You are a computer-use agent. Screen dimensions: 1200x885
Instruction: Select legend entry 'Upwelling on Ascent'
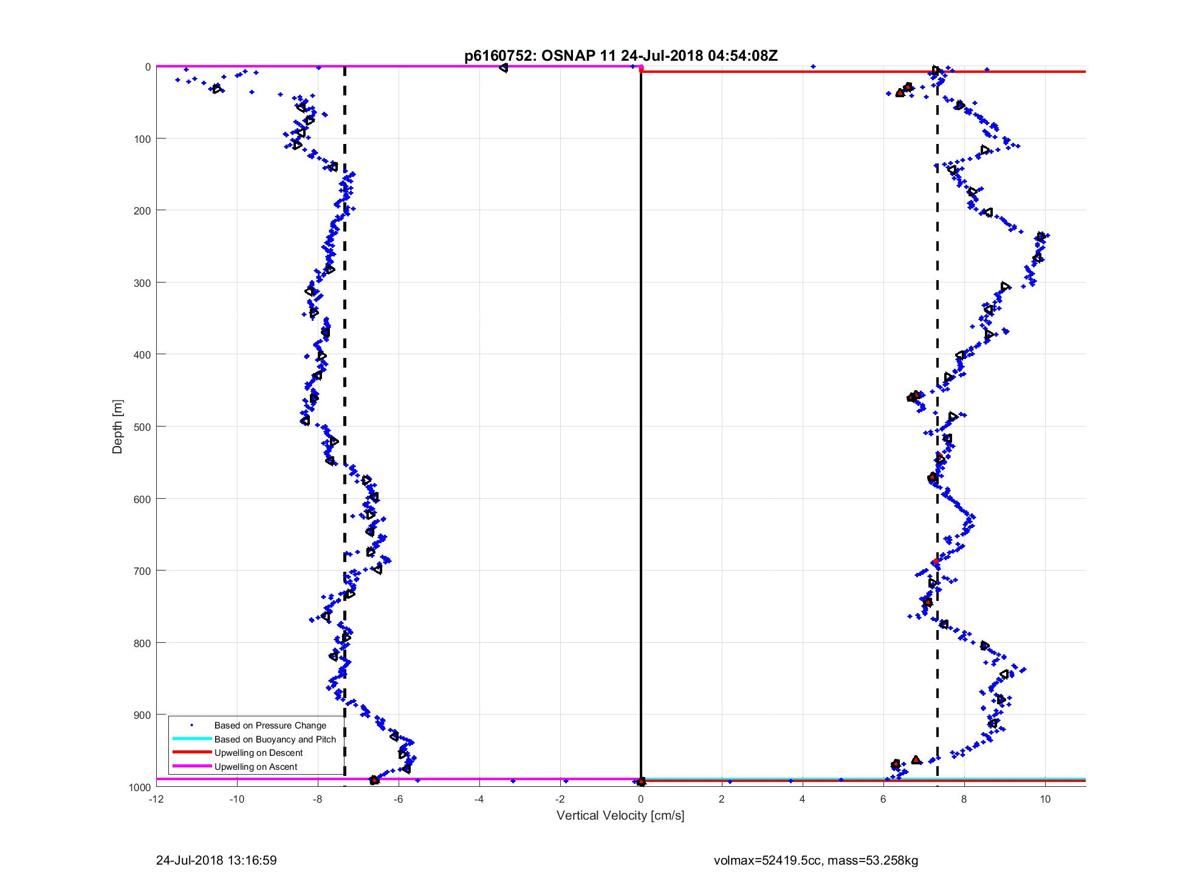258,767
